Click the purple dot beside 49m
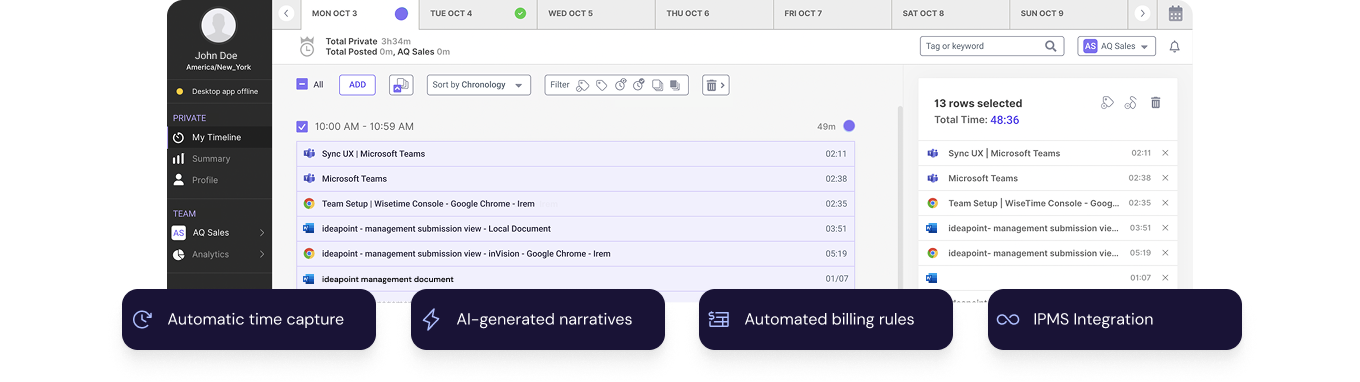Screen dimensions: 1360x382 (849, 126)
